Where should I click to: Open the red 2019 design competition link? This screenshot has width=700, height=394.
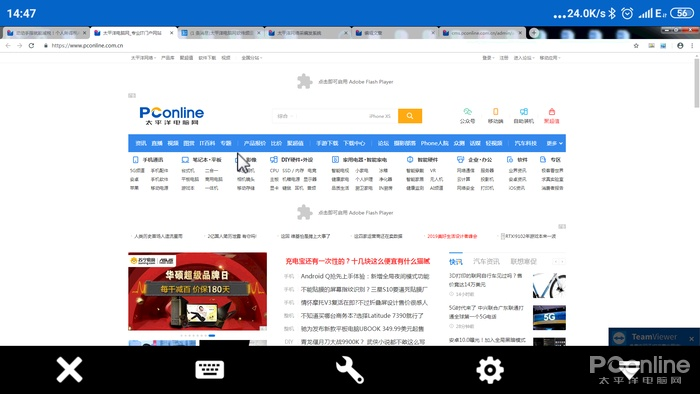pos(452,236)
